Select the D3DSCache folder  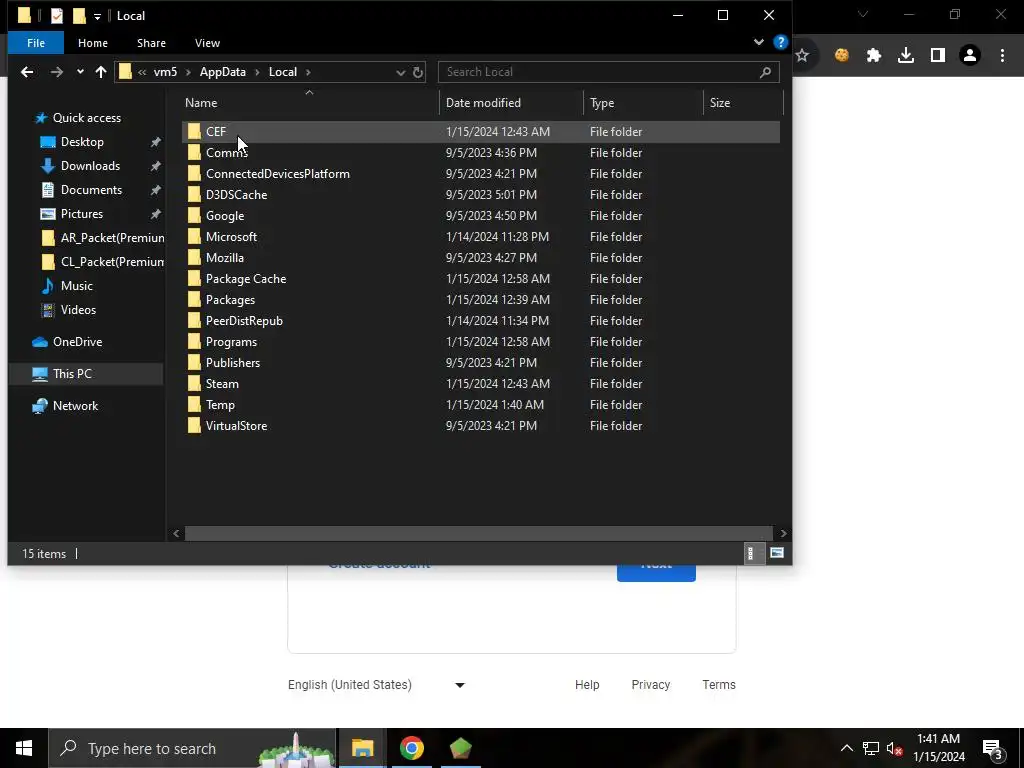click(x=481, y=195)
